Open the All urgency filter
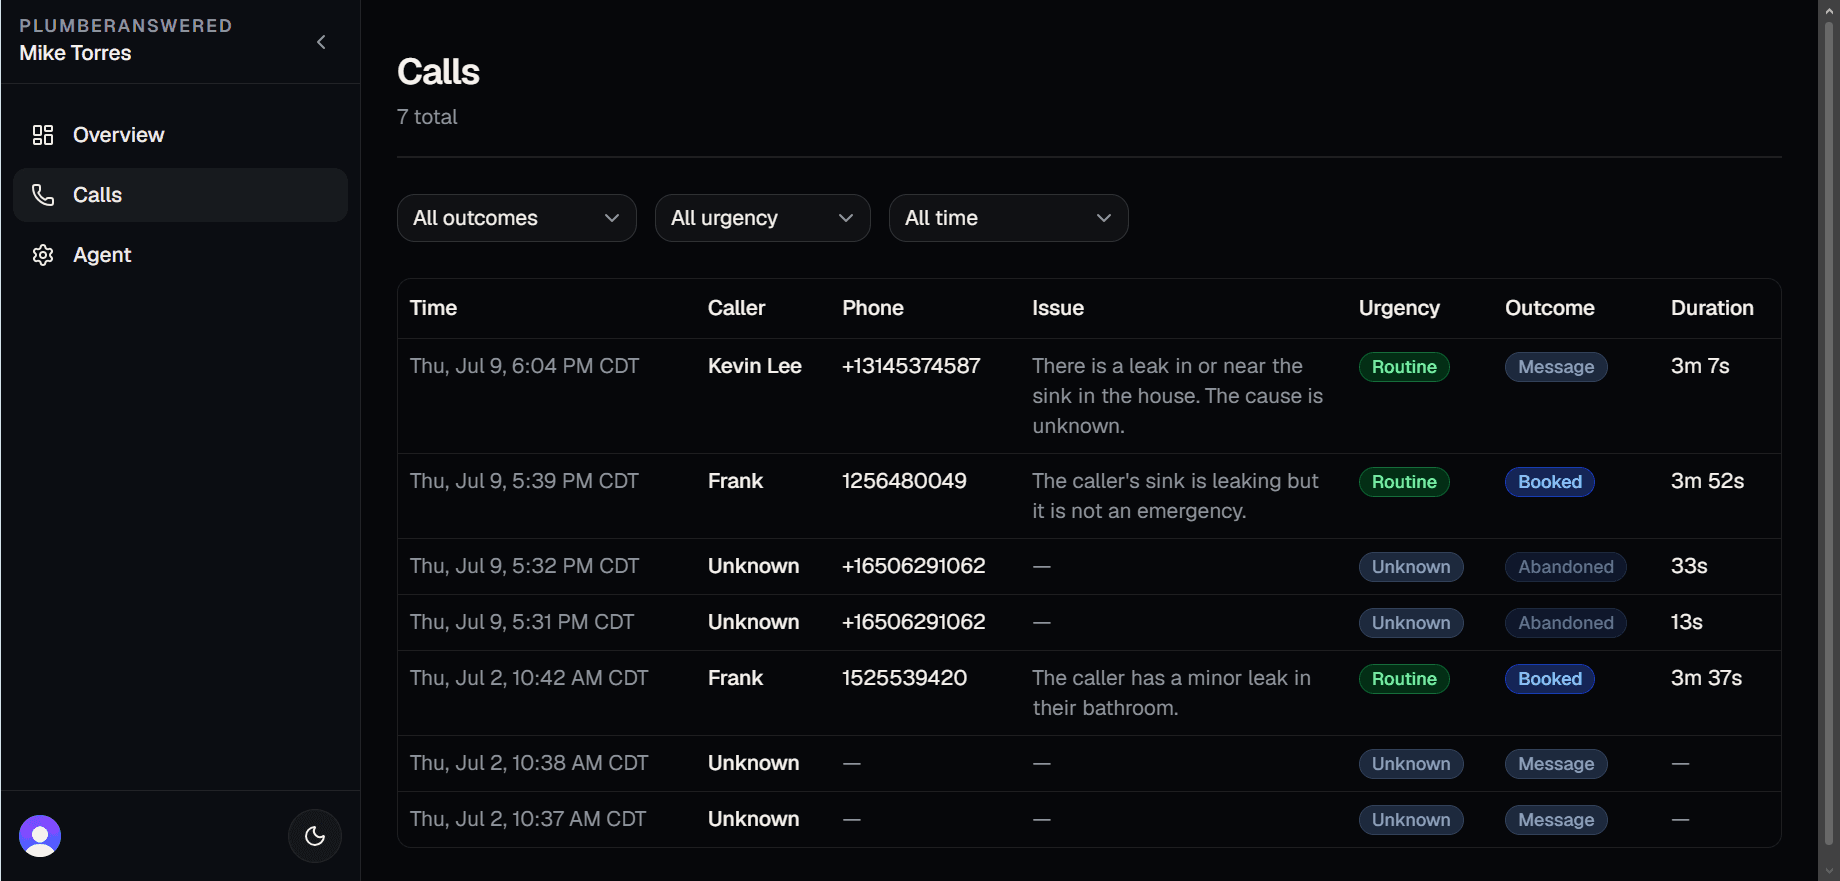Viewport: 1840px width, 881px height. pyautogui.click(x=763, y=218)
